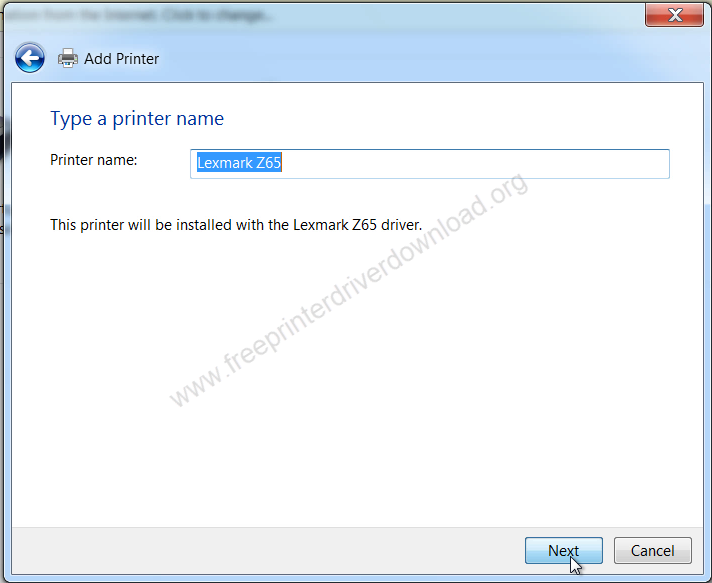The height and width of the screenshot is (583, 712).
Task: Click the 'Add Printer' title text
Action: (121, 59)
